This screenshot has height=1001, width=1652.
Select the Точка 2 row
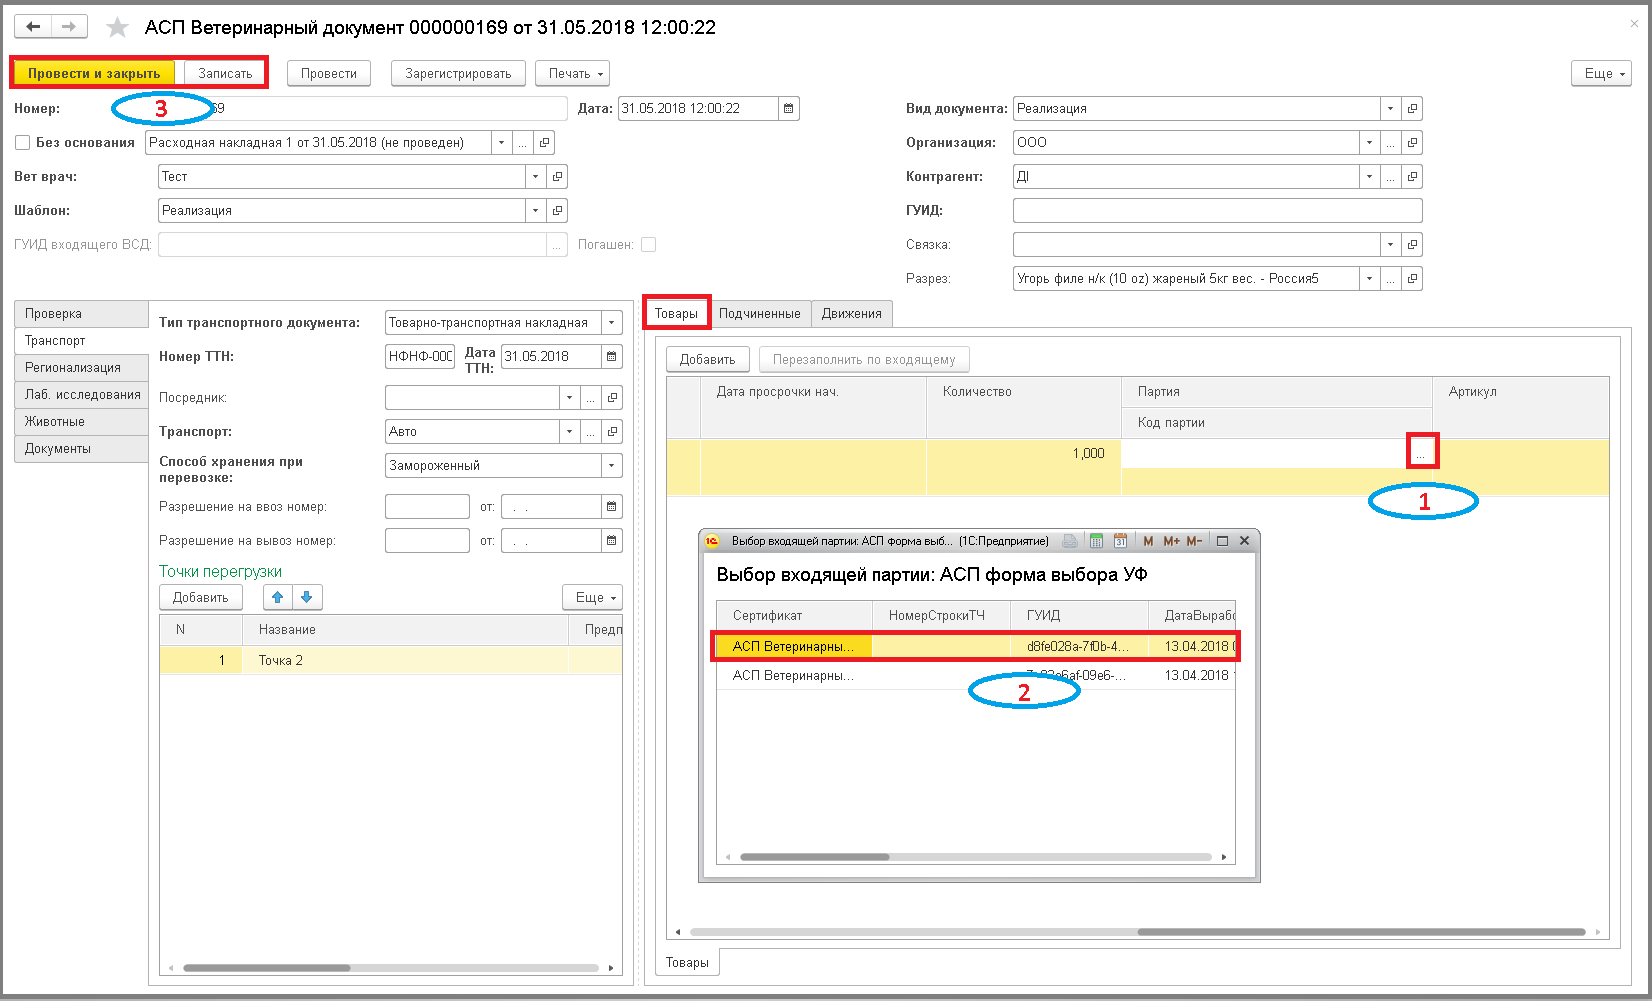point(391,660)
